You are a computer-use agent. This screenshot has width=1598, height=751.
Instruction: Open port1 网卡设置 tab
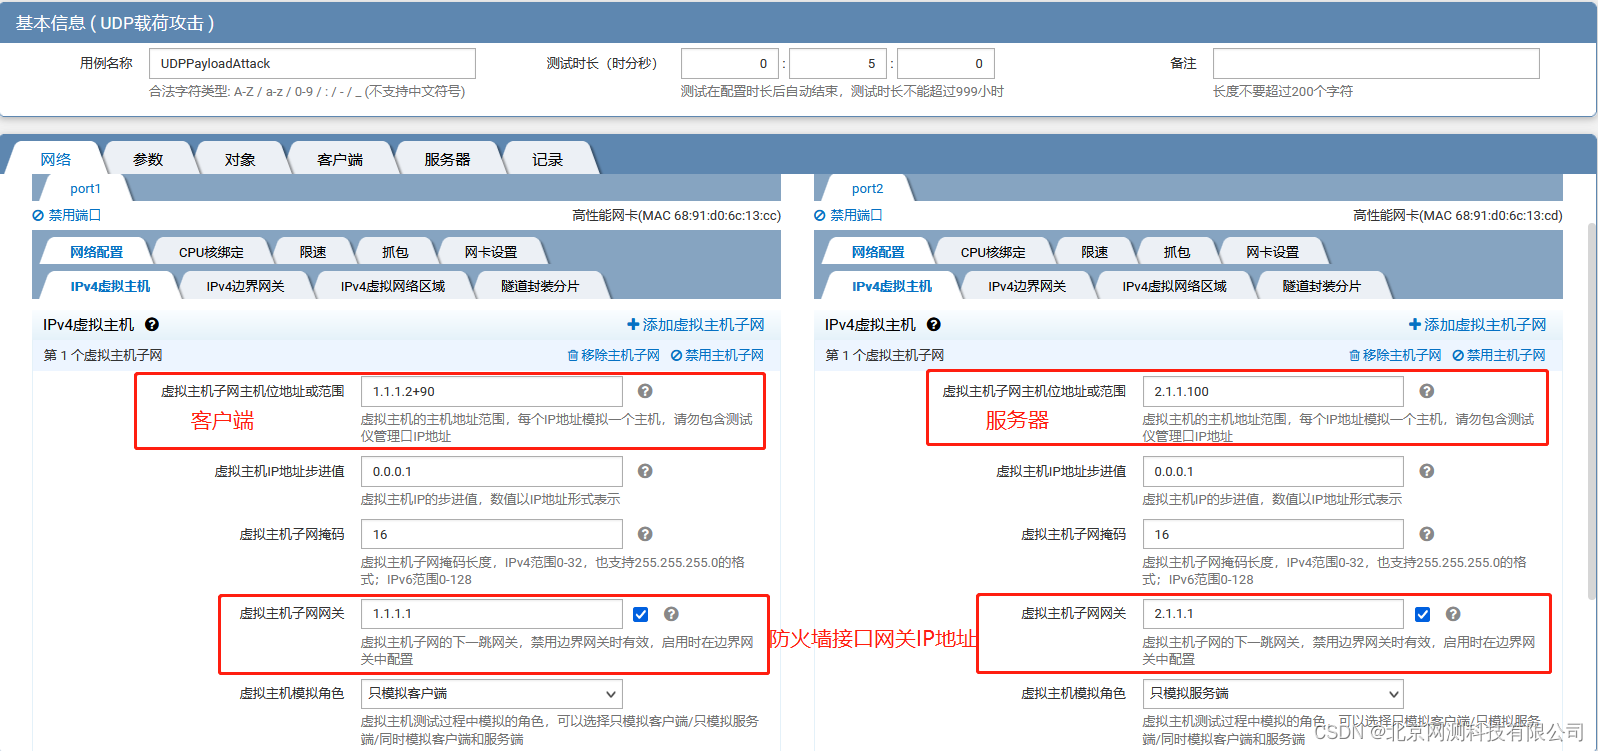tap(491, 252)
